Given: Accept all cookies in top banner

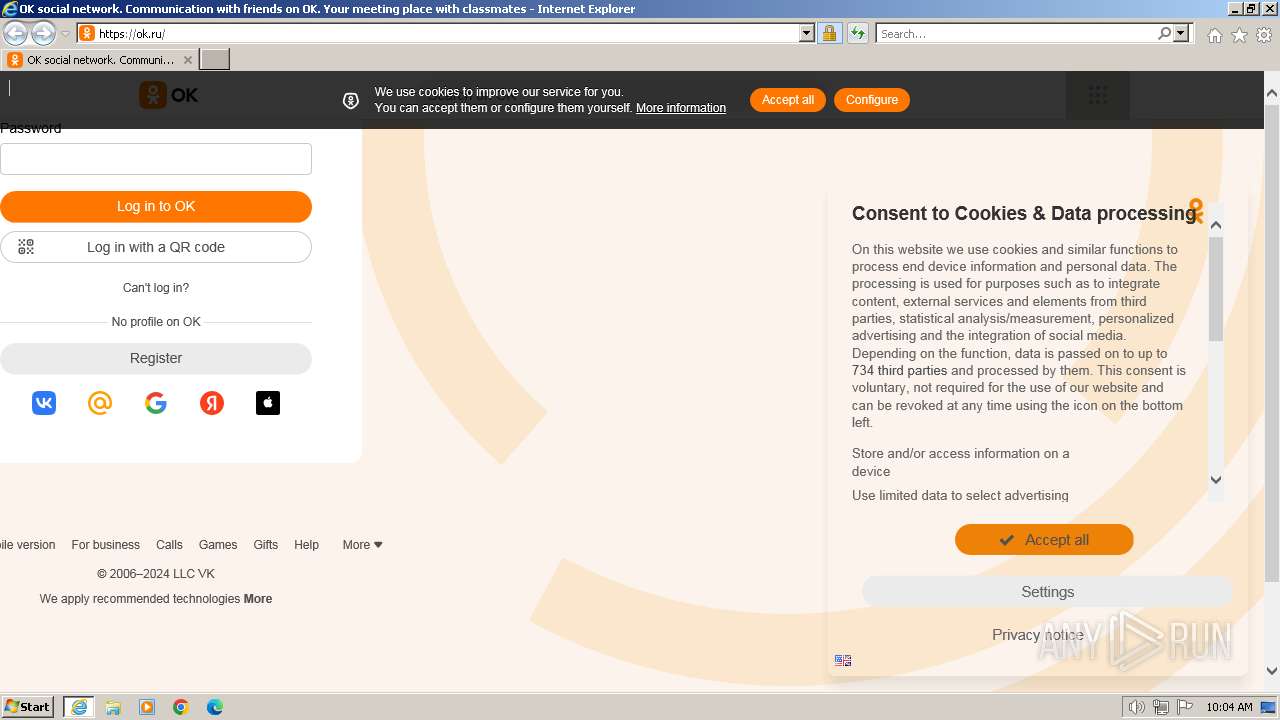Looking at the screenshot, I should pyautogui.click(x=788, y=100).
